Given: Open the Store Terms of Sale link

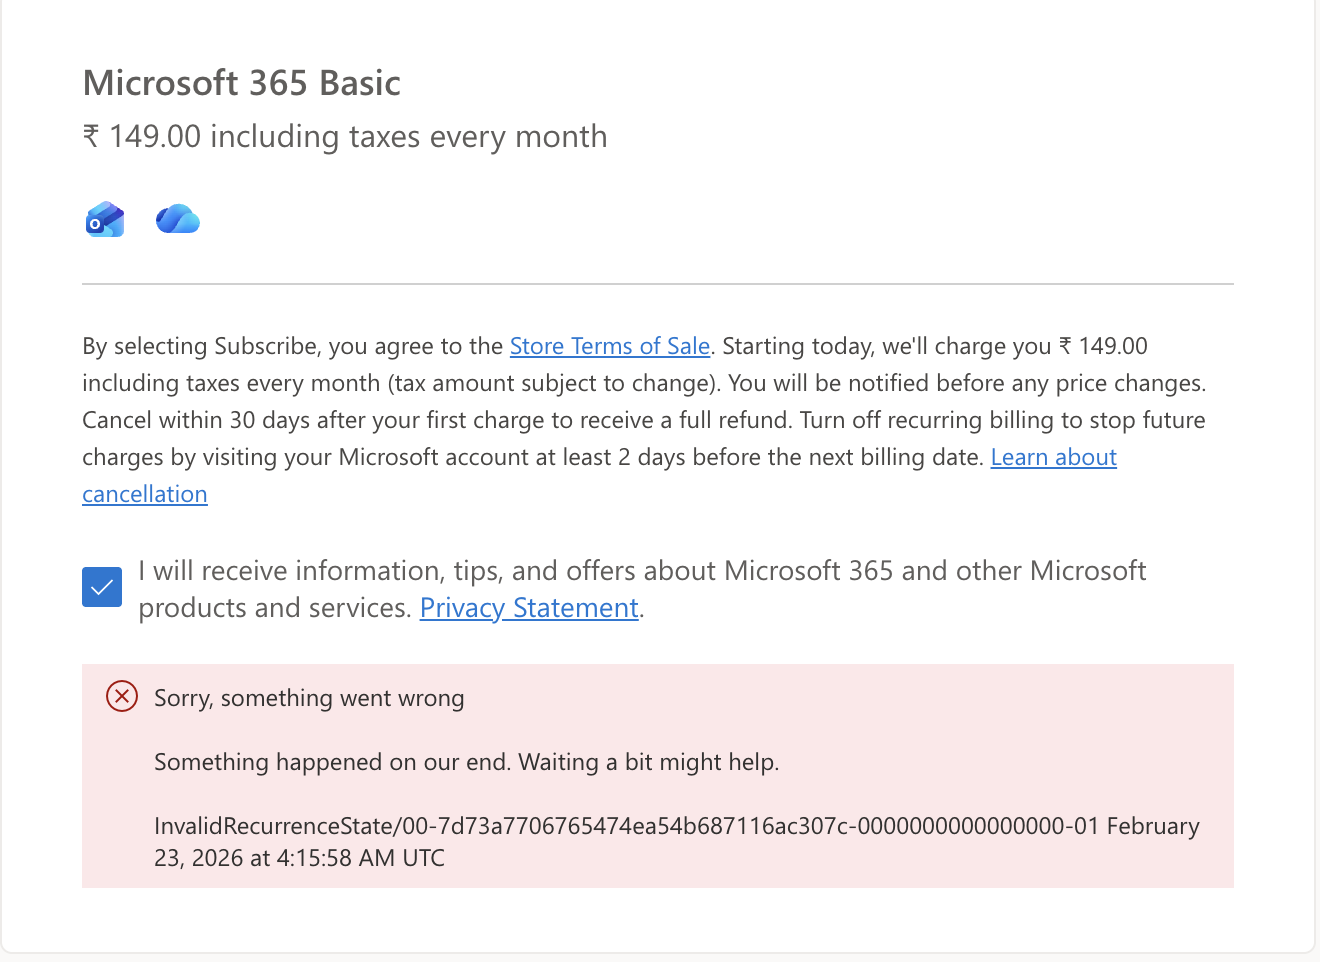Looking at the screenshot, I should [x=609, y=346].
